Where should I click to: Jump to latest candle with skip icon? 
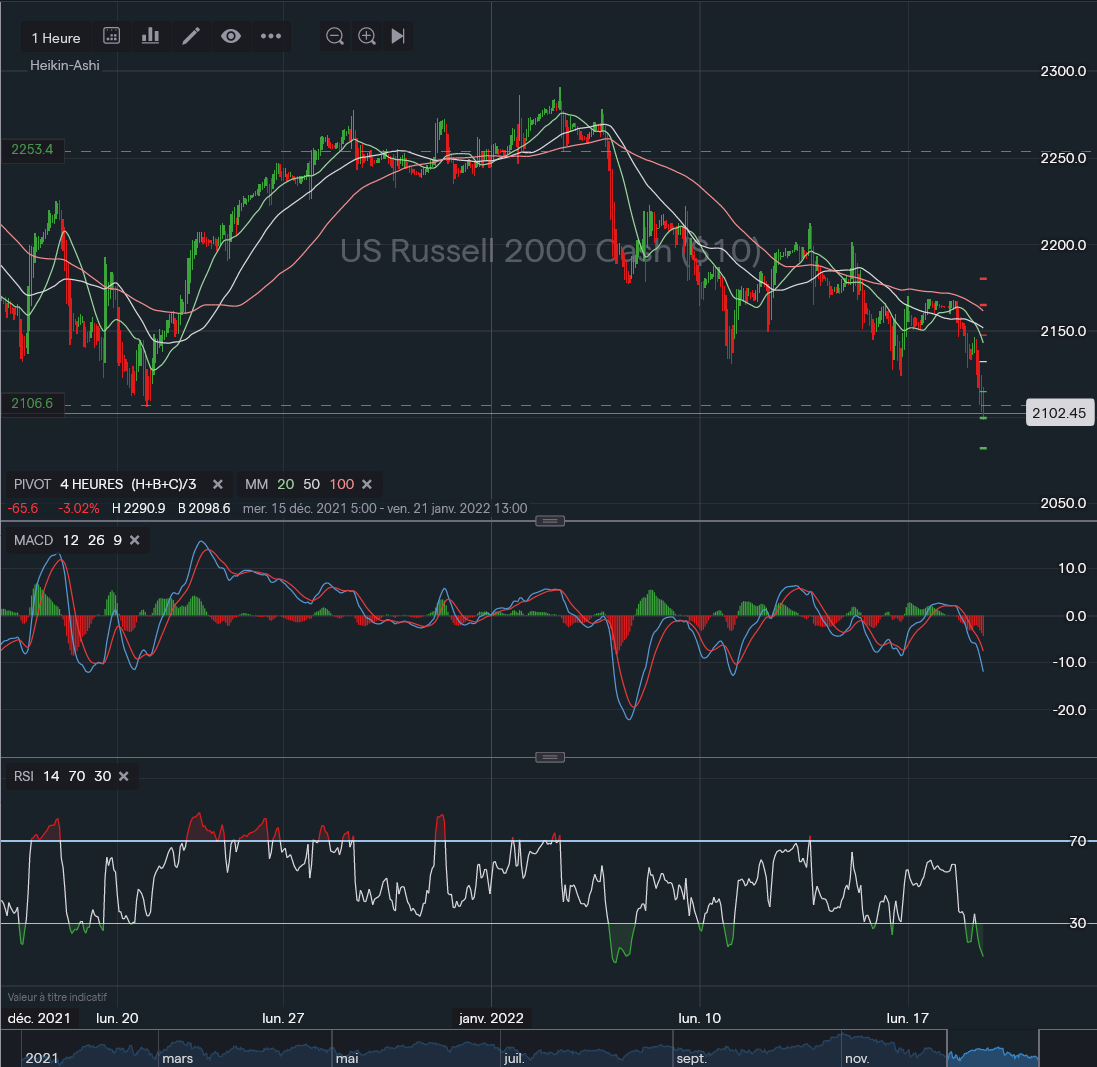pyautogui.click(x=398, y=36)
